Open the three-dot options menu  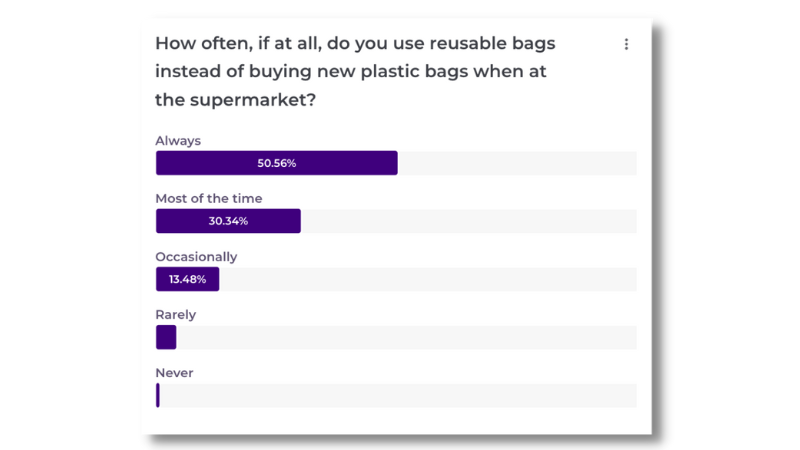(626, 44)
